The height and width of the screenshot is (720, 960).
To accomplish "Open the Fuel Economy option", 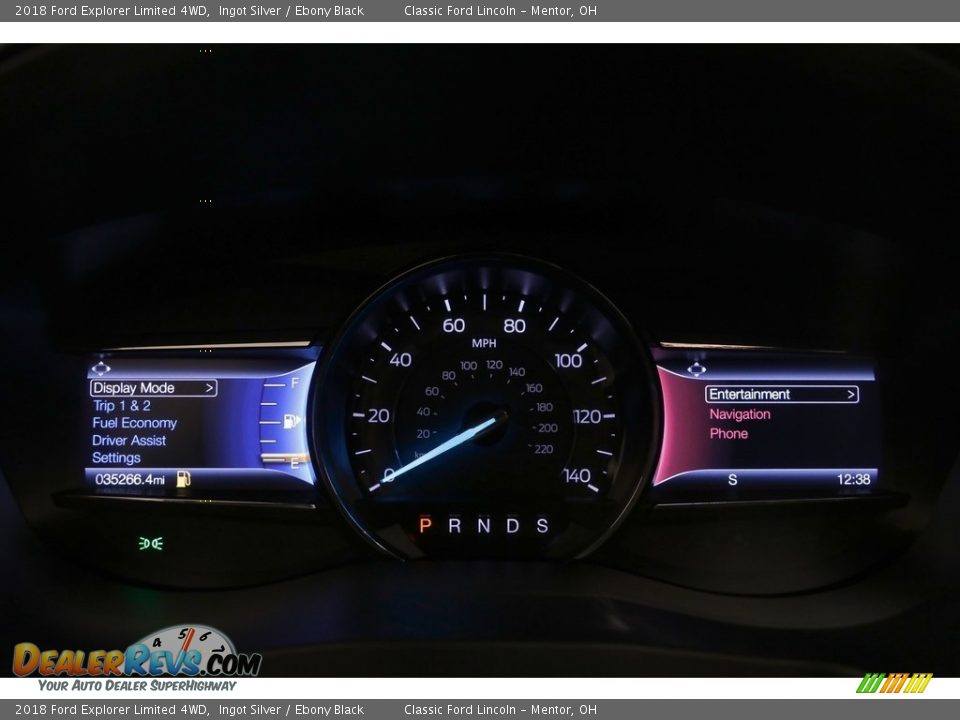I will pos(134,423).
